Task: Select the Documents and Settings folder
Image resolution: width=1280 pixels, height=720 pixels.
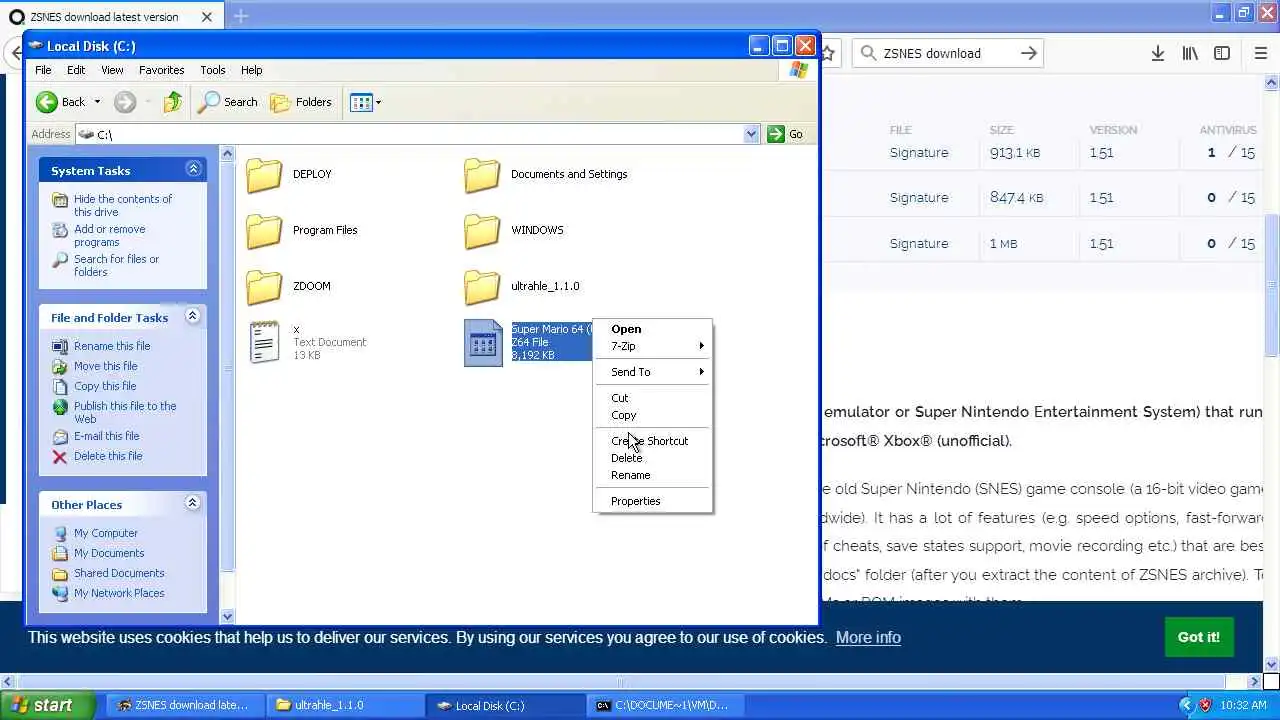Action: point(545,174)
